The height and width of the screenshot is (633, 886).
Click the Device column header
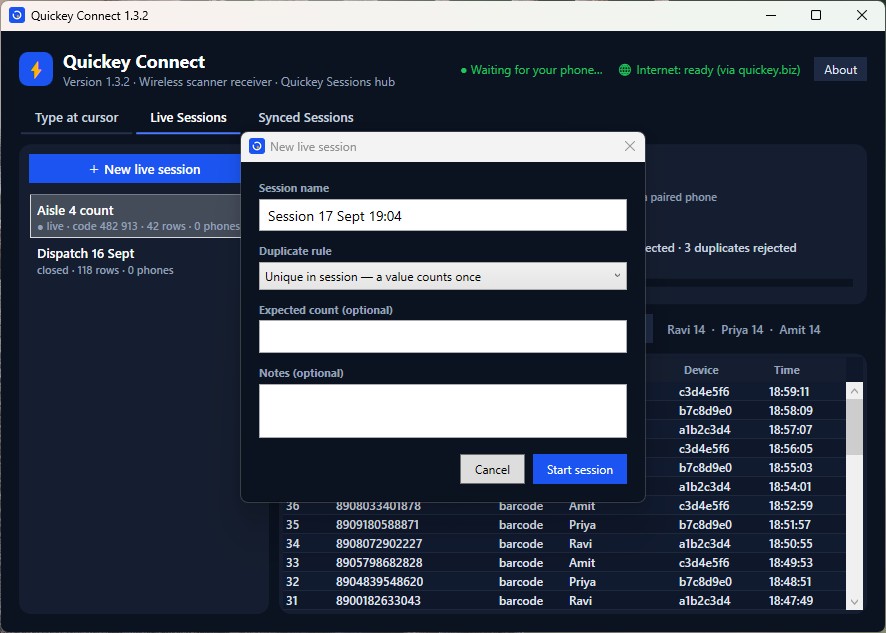(x=701, y=370)
